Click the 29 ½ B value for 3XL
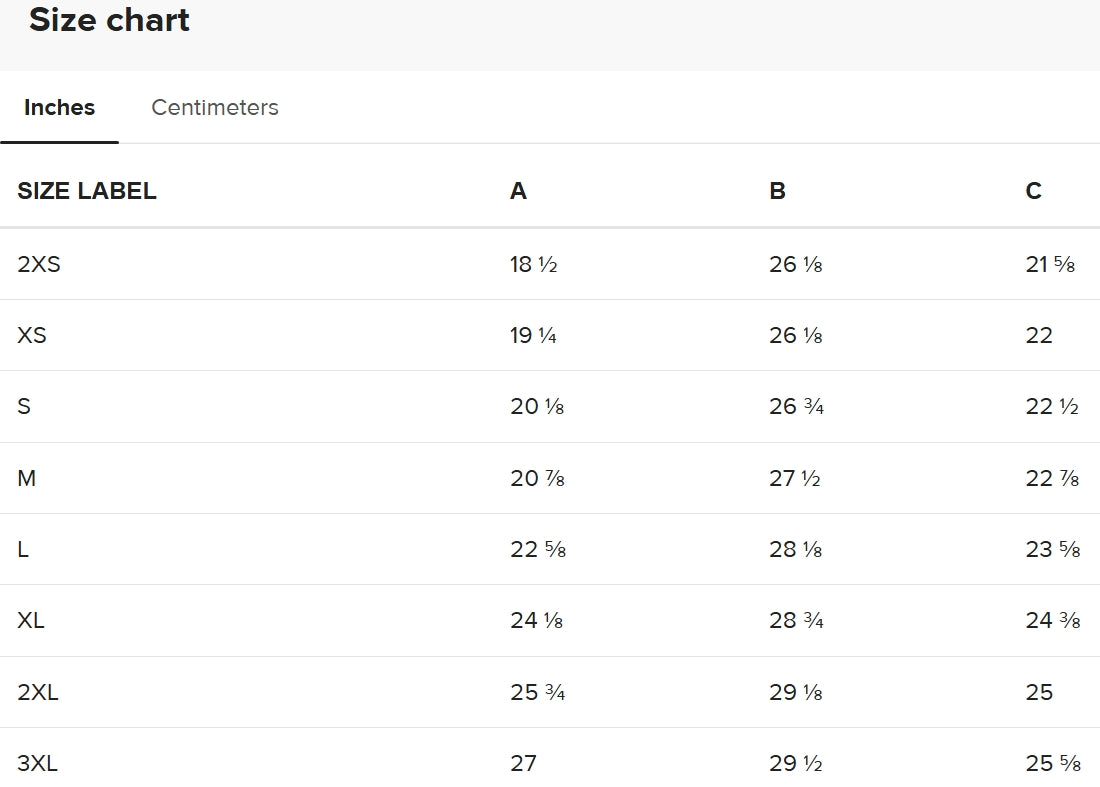1100x787 pixels. [x=796, y=763]
